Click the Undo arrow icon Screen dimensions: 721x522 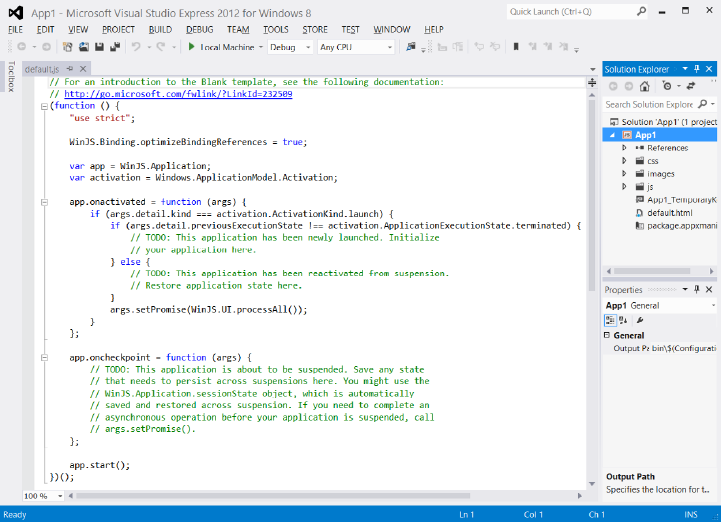(136, 46)
